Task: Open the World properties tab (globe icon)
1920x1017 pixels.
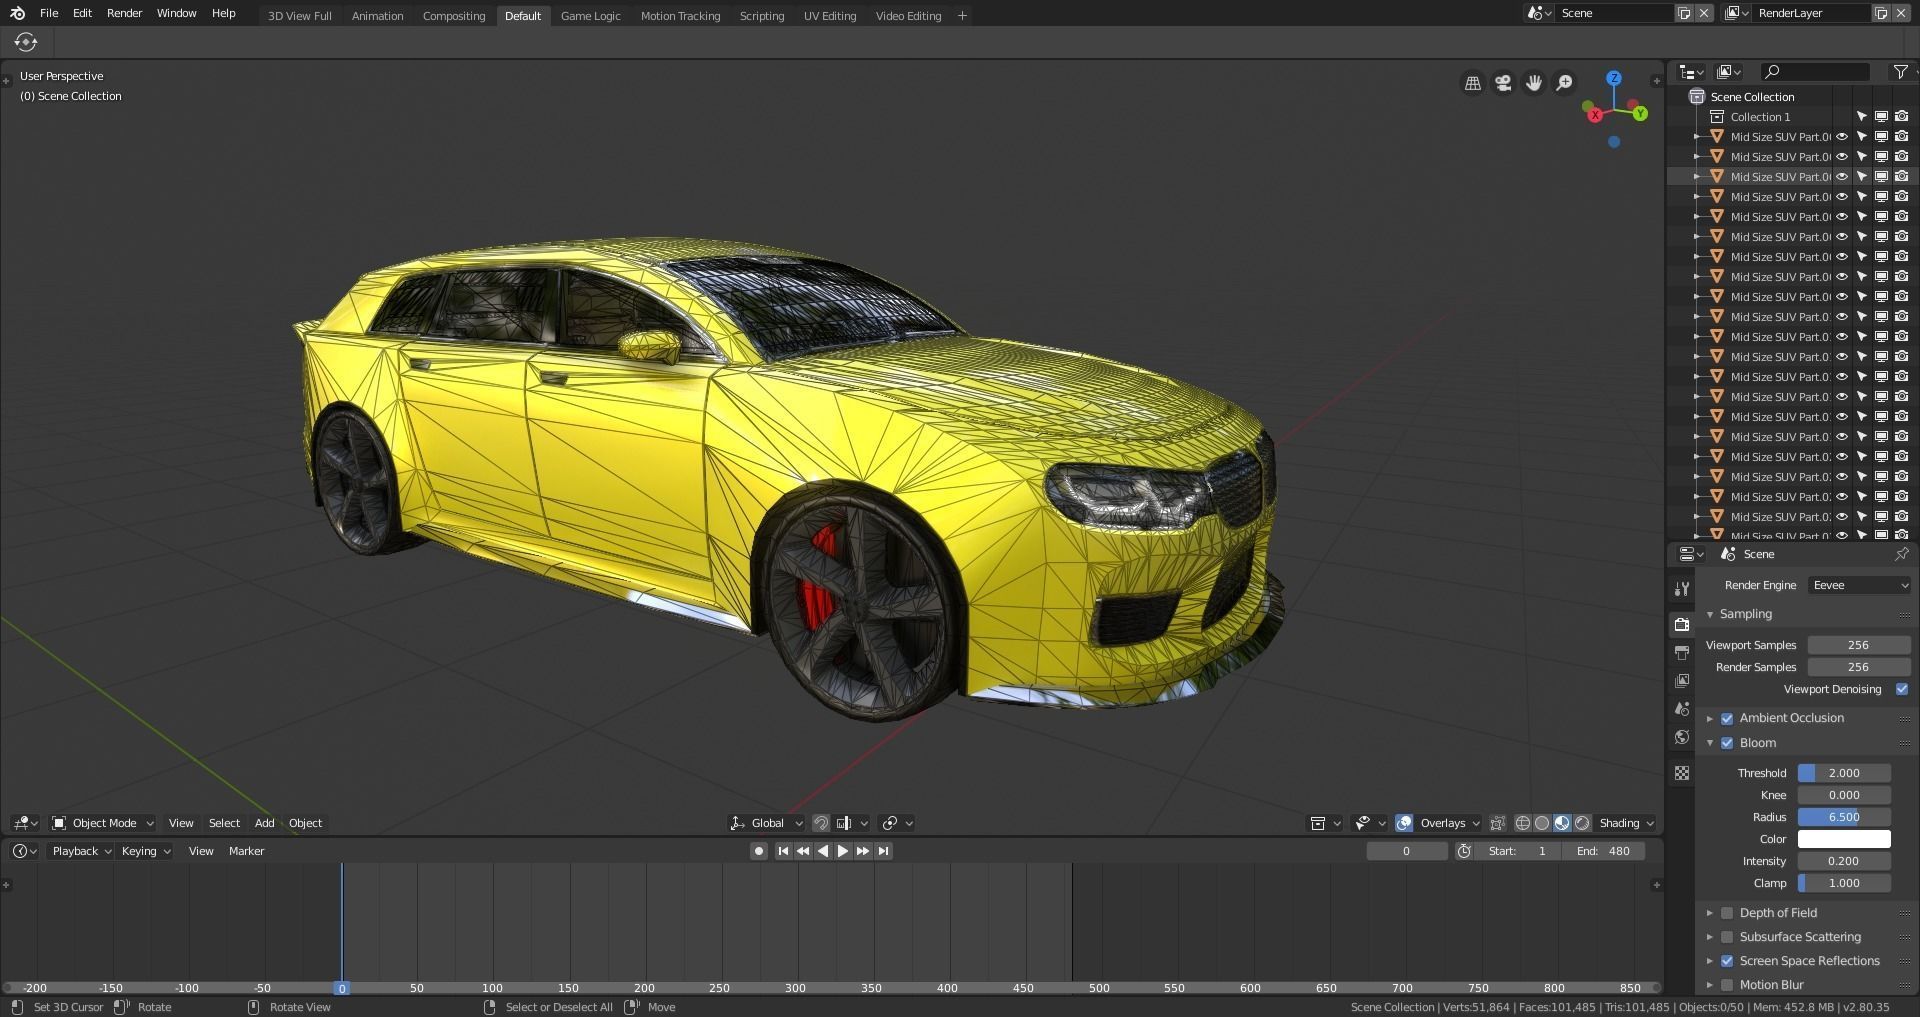Action: [x=1682, y=737]
